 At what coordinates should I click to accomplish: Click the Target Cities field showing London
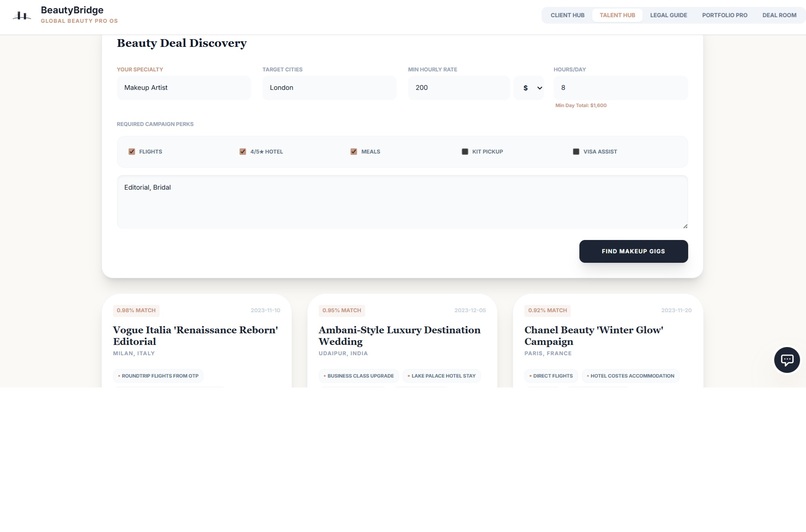pos(329,88)
